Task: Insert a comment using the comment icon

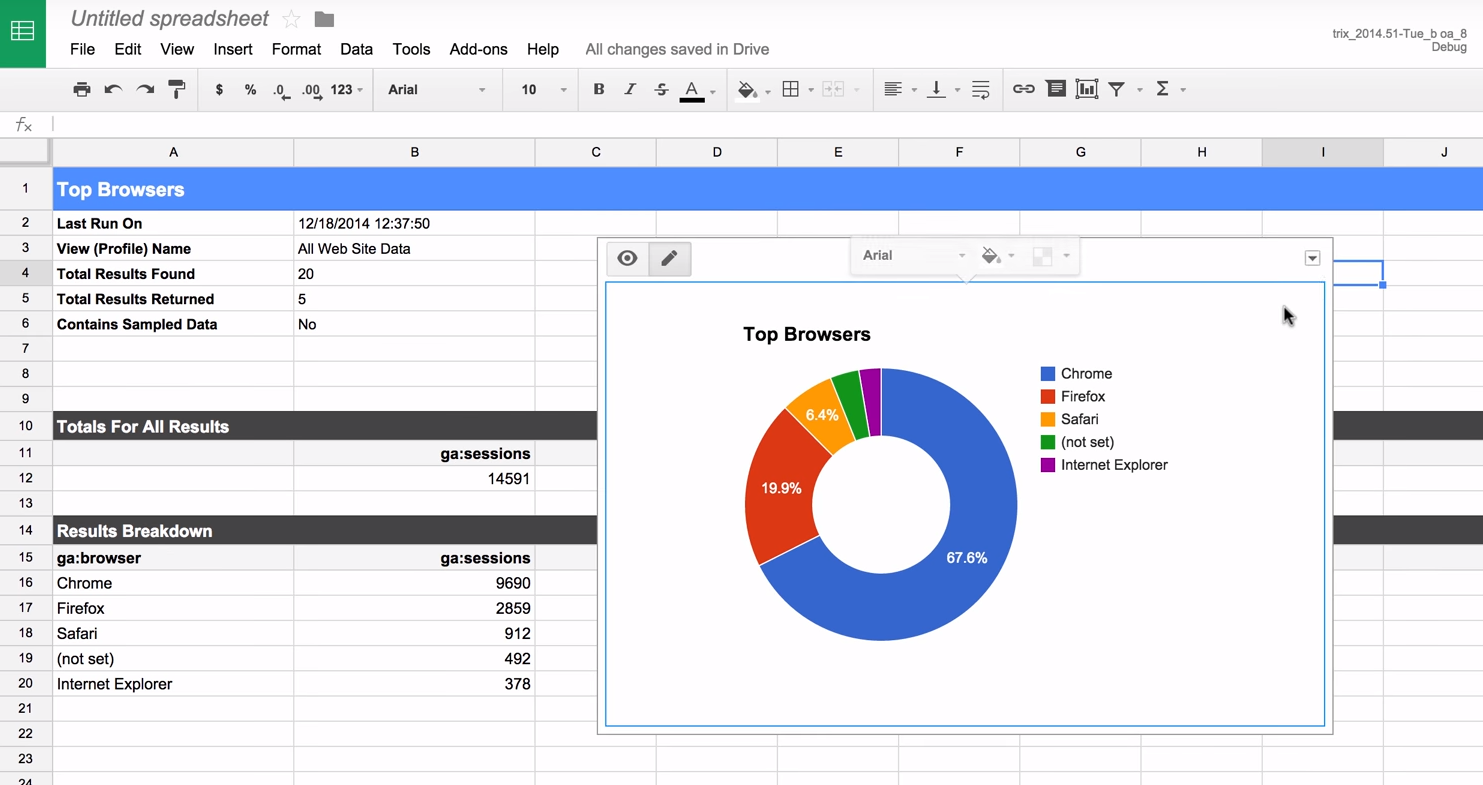Action: [1056, 89]
